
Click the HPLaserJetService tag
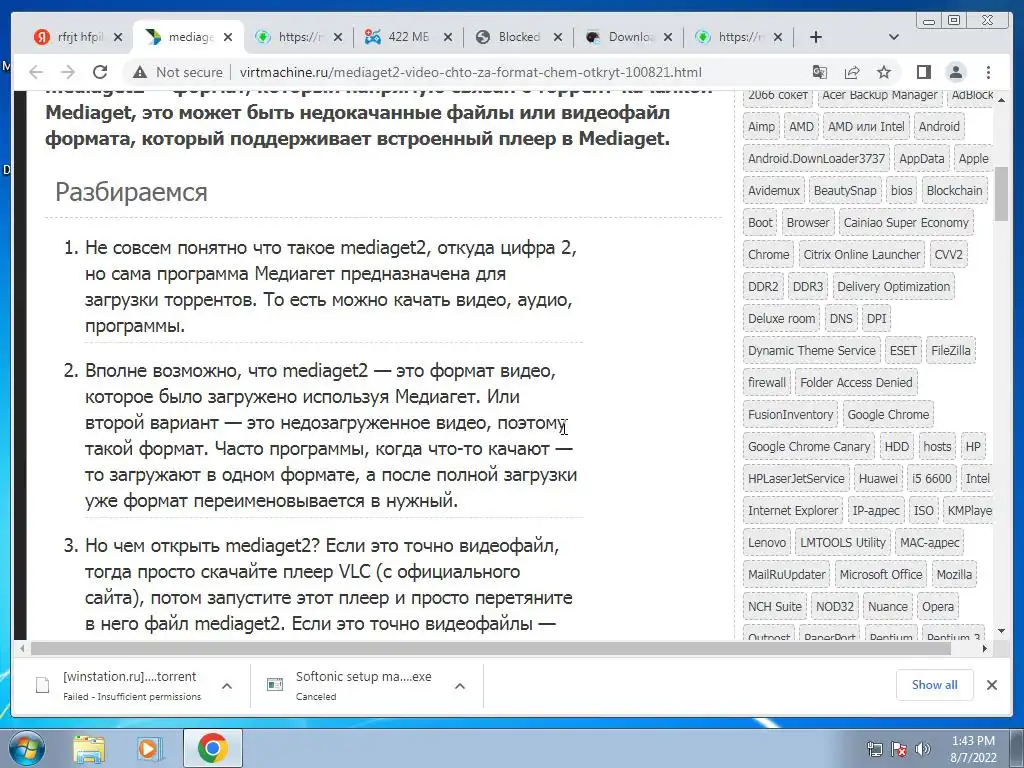(x=796, y=479)
